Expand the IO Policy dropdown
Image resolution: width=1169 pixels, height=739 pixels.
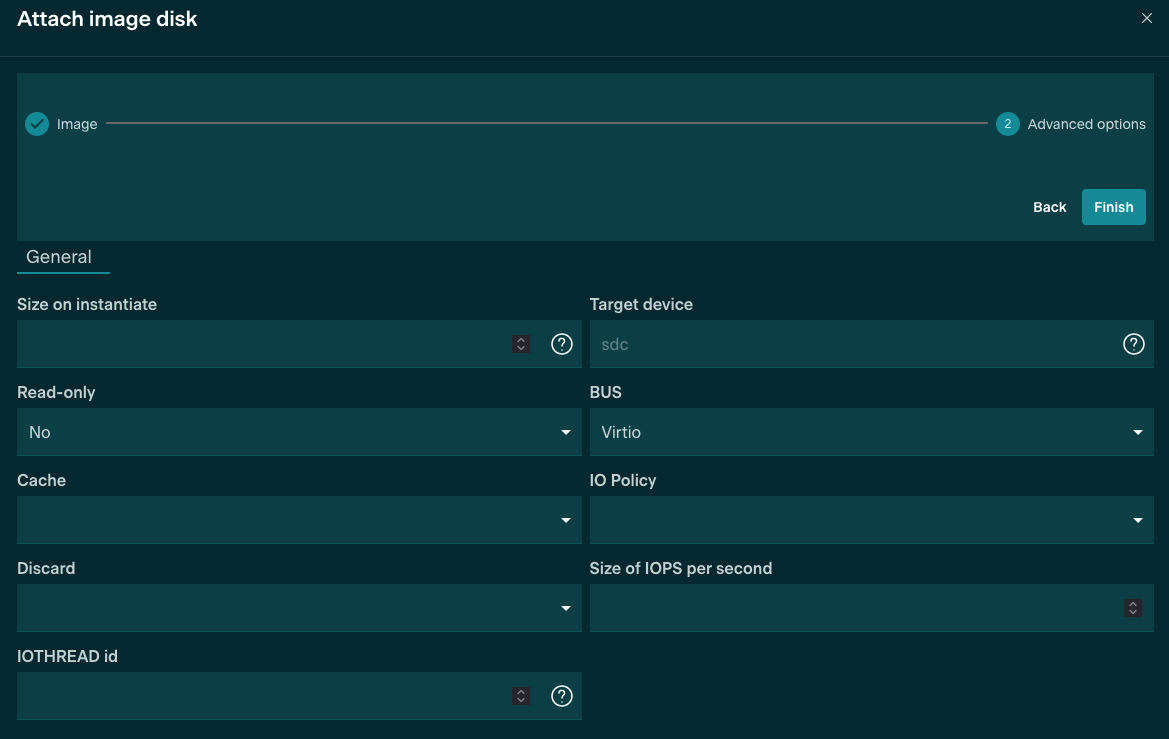870,520
